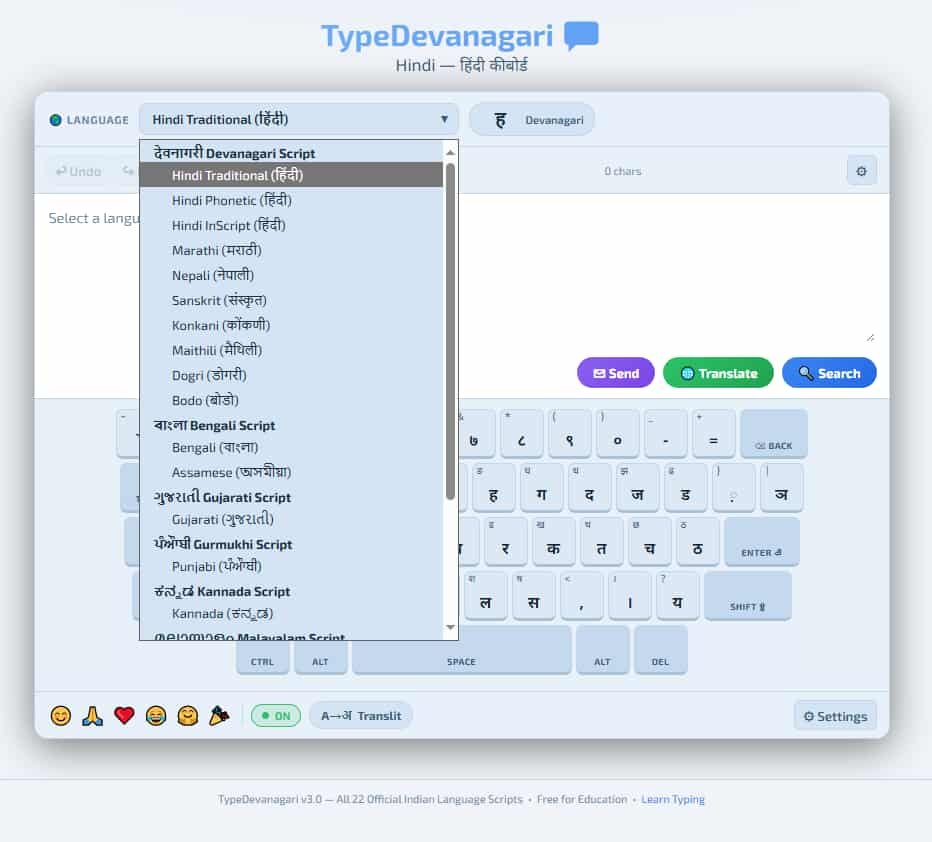Click the gear icon beside chars counter
The image size is (932, 842).
click(861, 171)
